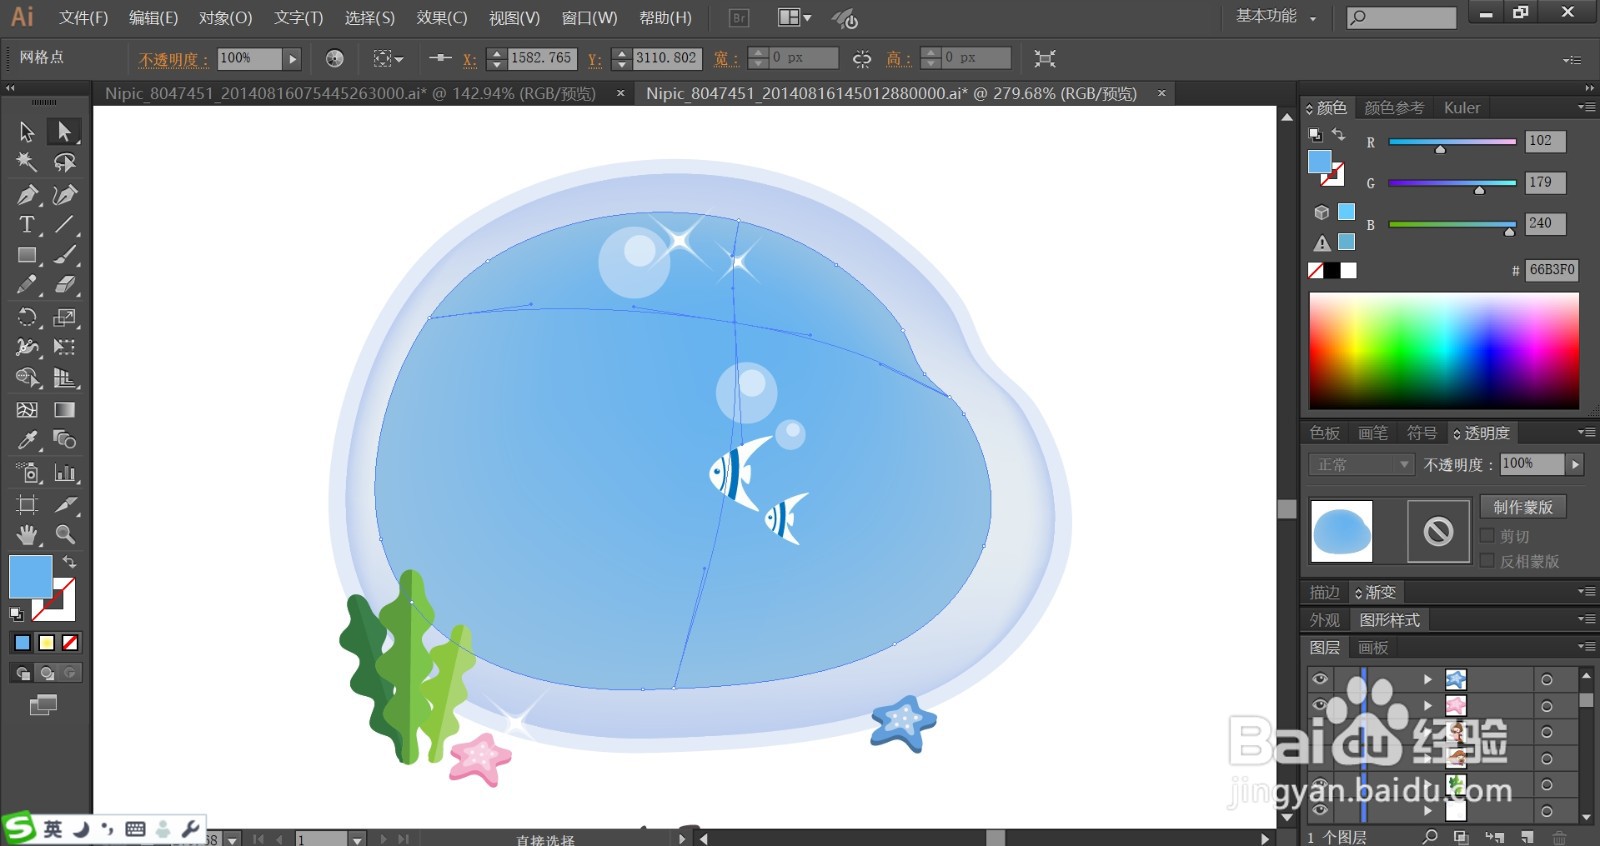
Task: Select the Selection tool (black arrow)
Action: [x=27, y=132]
